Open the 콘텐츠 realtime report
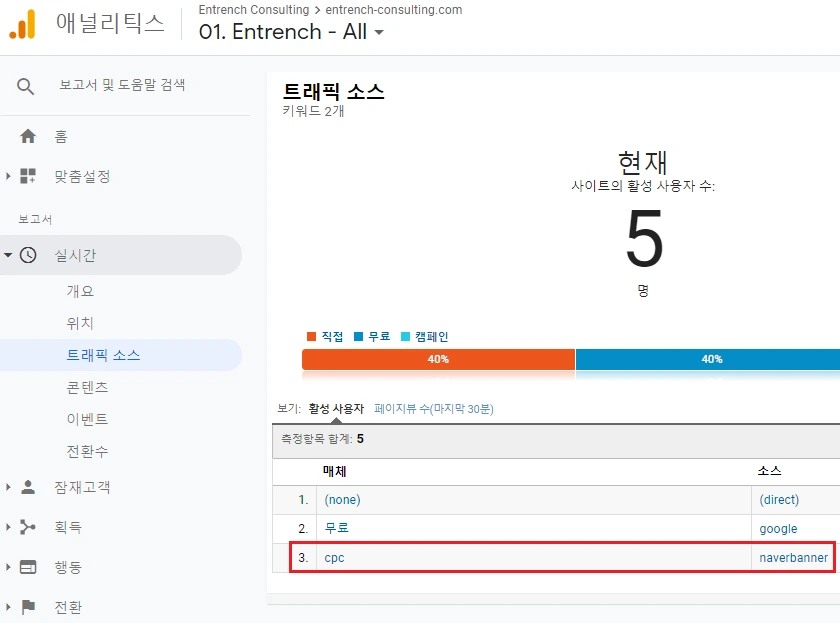This screenshot has height=623, width=840. [x=87, y=387]
